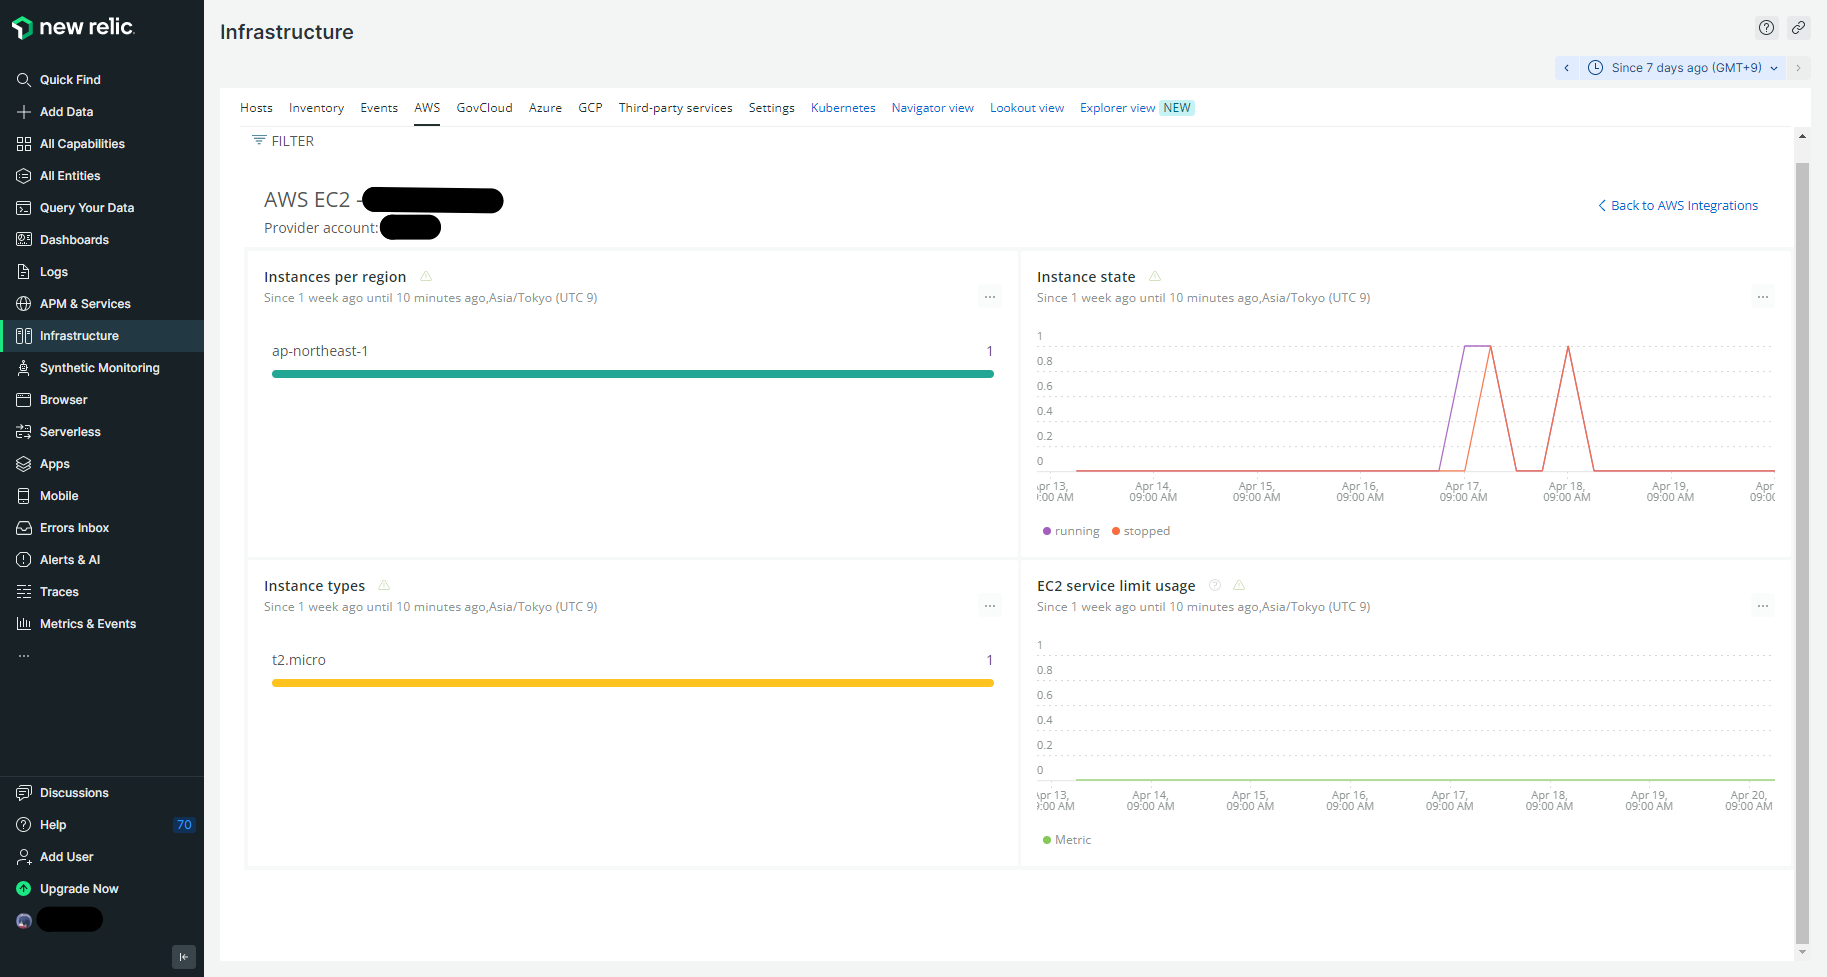The image size is (1827, 977).
Task: Open Navigator view link
Action: [932, 108]
